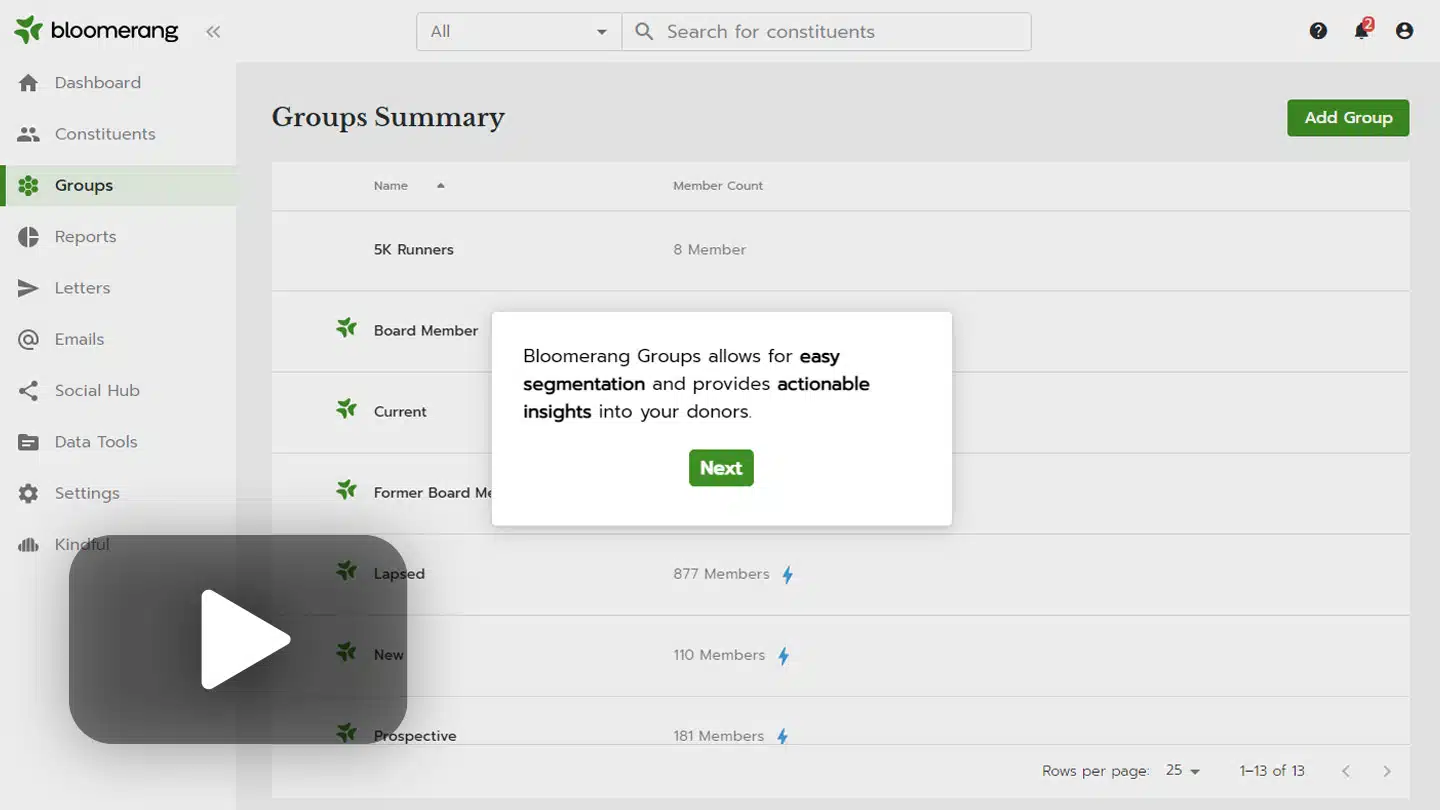Viewport: 1440px width, 810px height.
Task: Open Emails in sidebar
Action: 80,340
